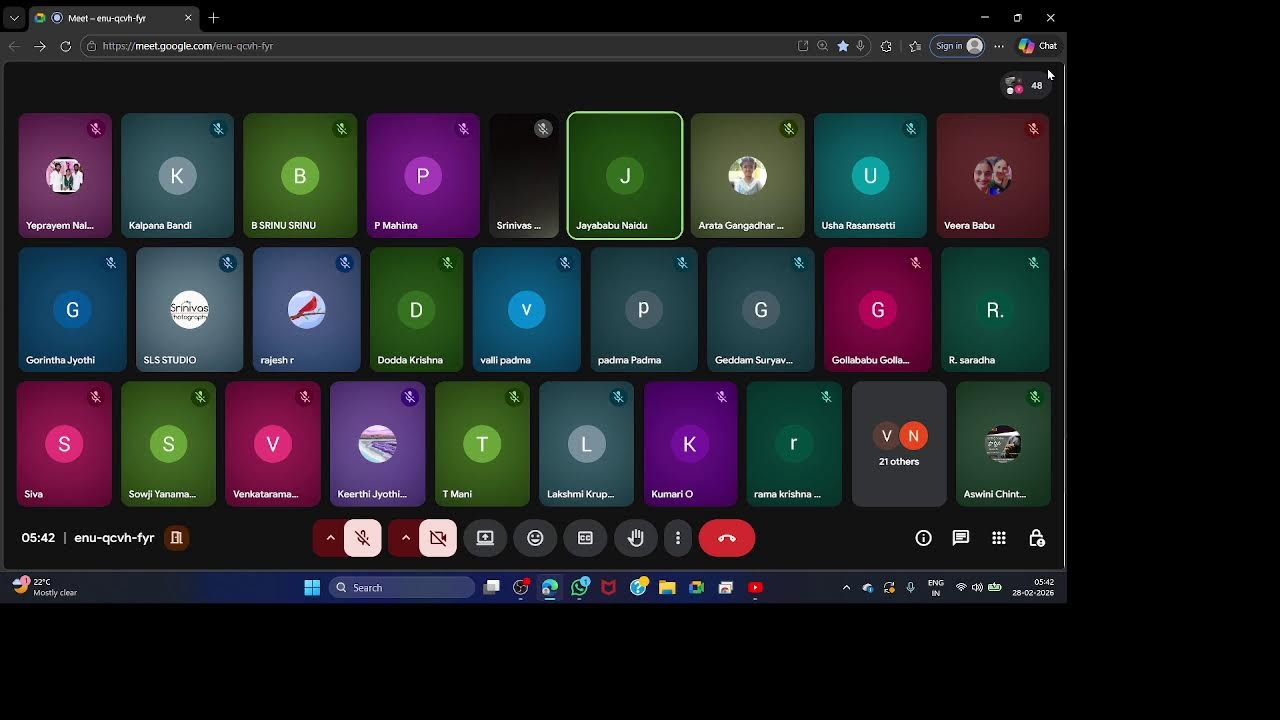Viewport: 1280px width, 720px height.
Task: Click the taskbar Search box
Action: coord(402,588)
